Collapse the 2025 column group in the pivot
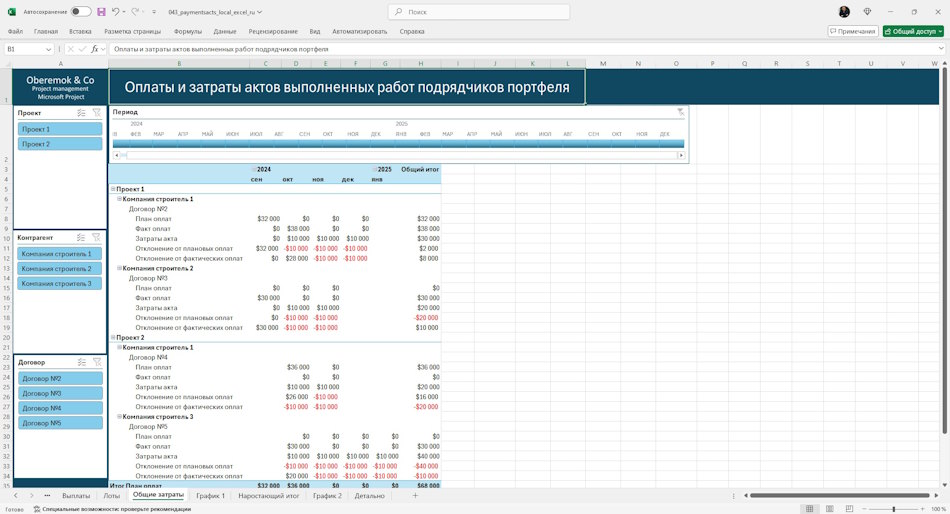 pyautogui.click(x=375, y=170)
